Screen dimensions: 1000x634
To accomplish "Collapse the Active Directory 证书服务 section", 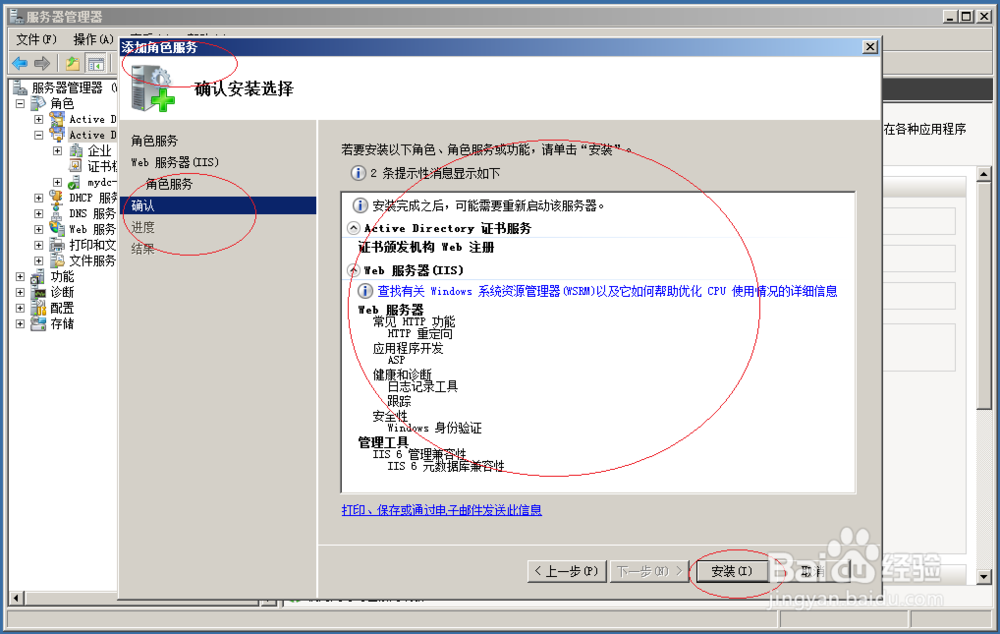I will pos(355,228).
